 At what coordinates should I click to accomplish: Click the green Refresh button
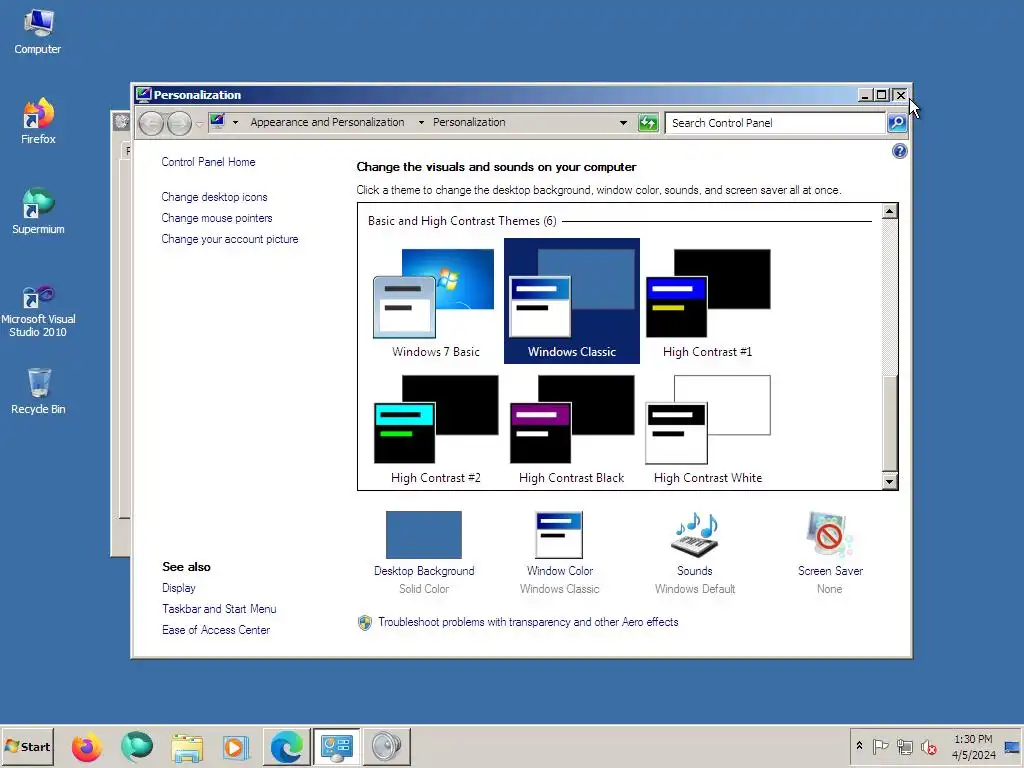point(648,123)
